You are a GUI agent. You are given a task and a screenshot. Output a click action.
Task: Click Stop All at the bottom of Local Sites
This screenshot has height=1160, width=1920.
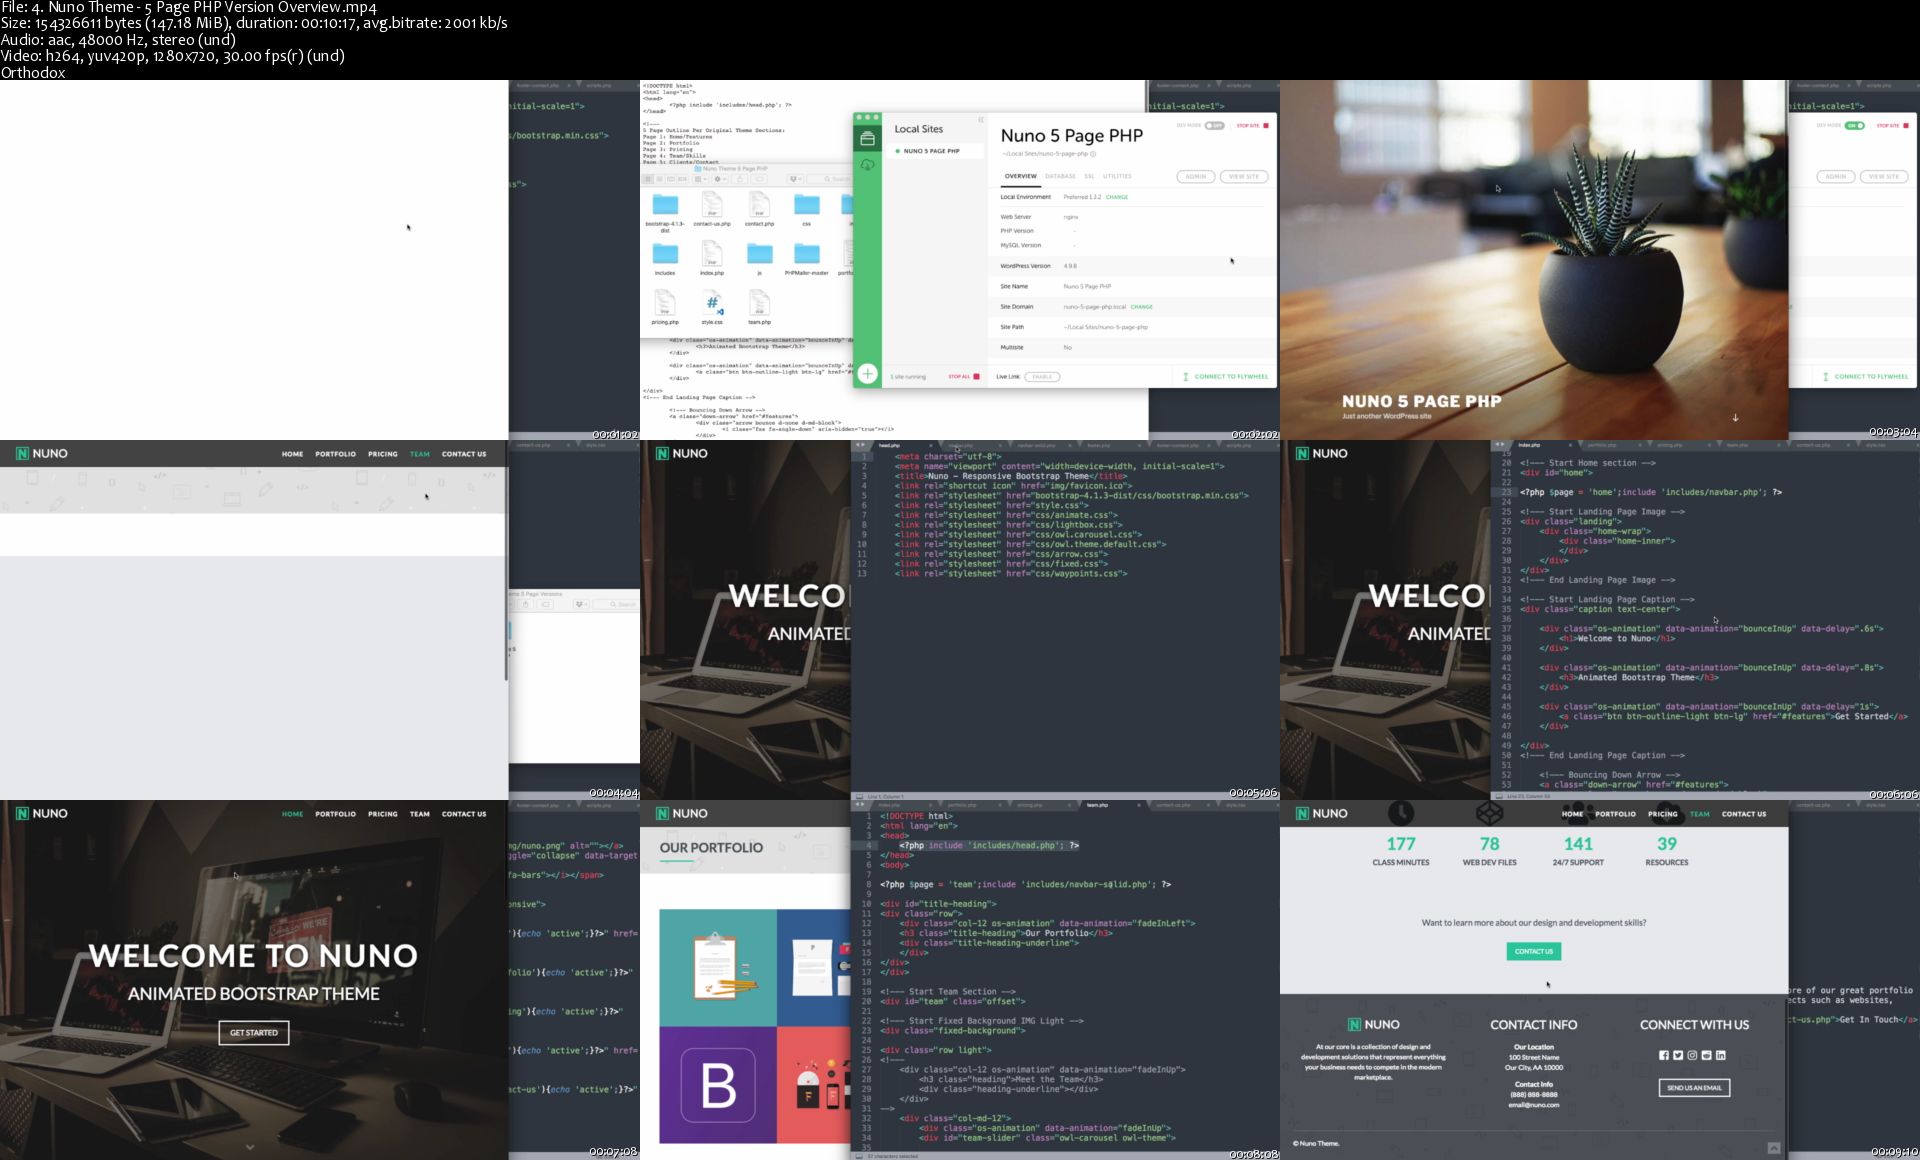point(963,377)
